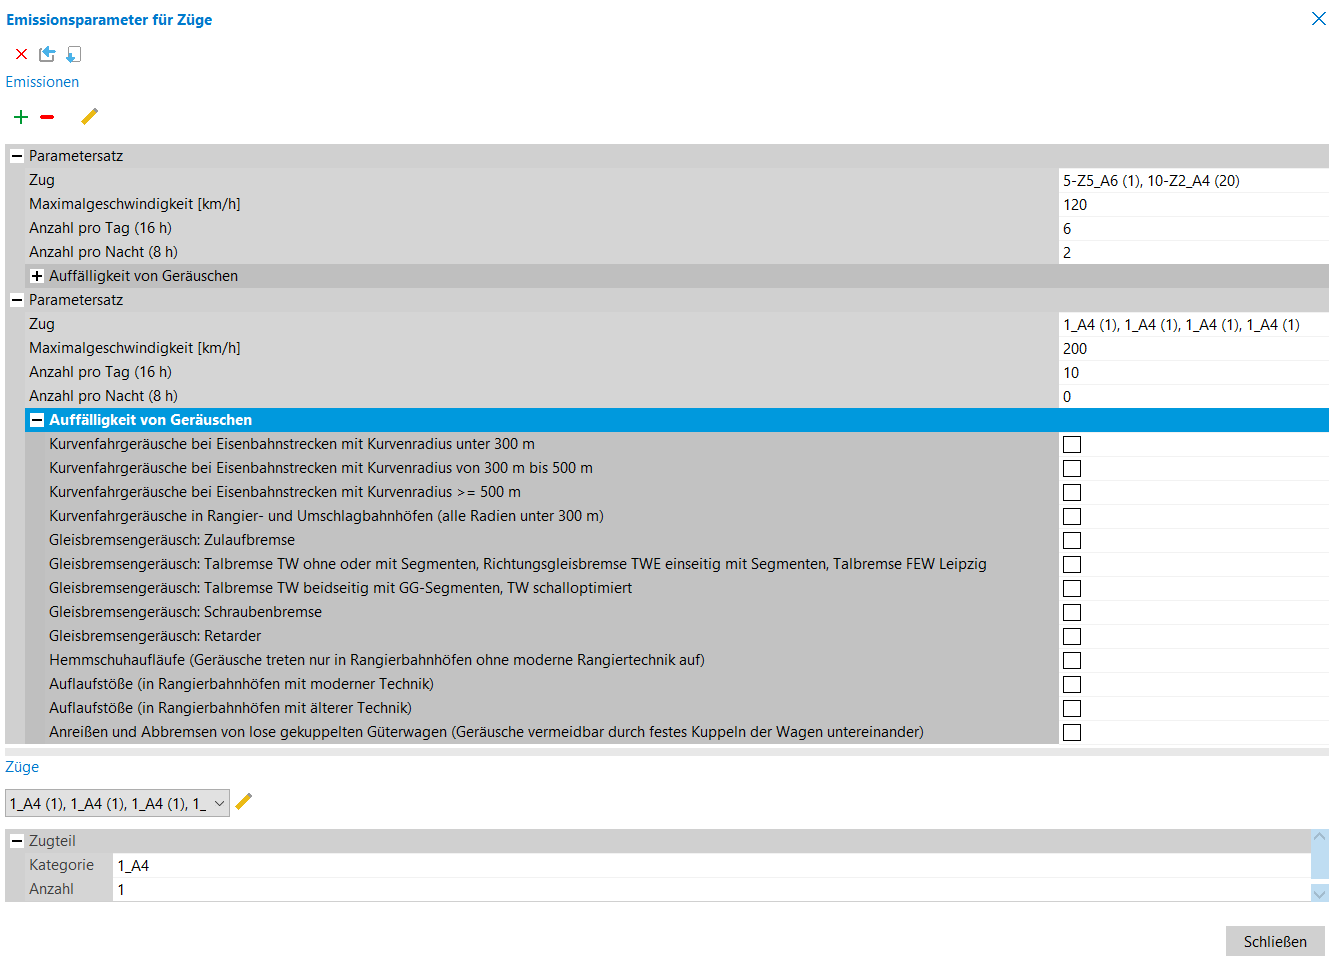Toggle Auflaufstöße mit älterer Technik checkbox

click(x=1072, y=709)
